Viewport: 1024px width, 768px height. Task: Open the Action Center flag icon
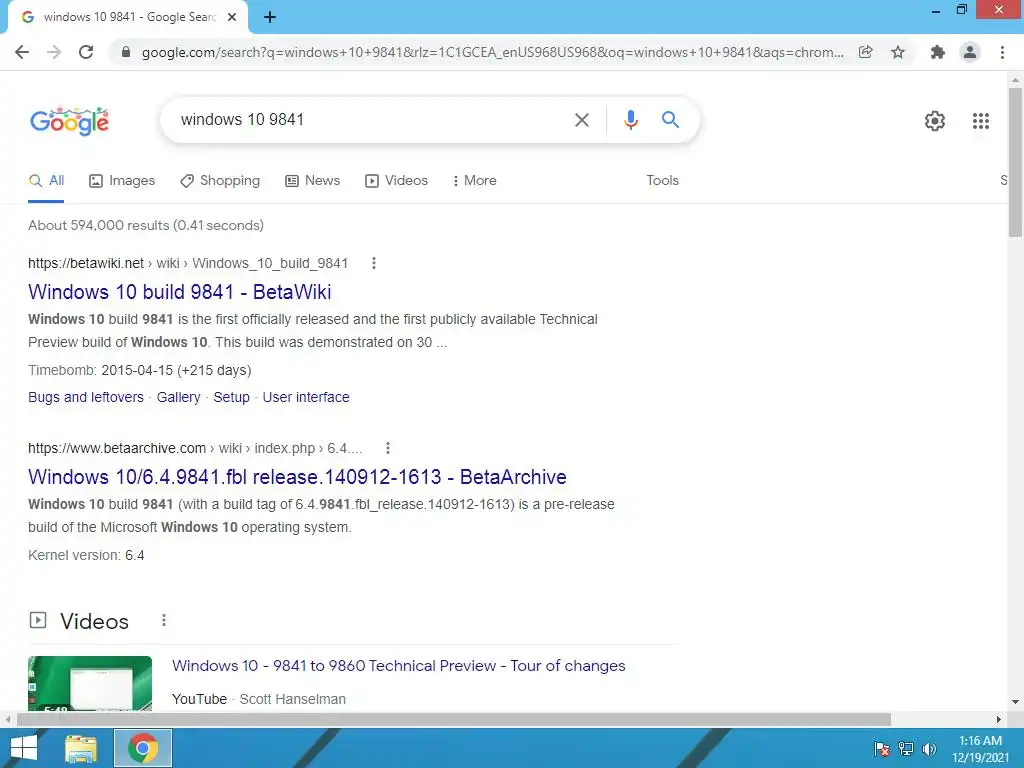point(882,749)
